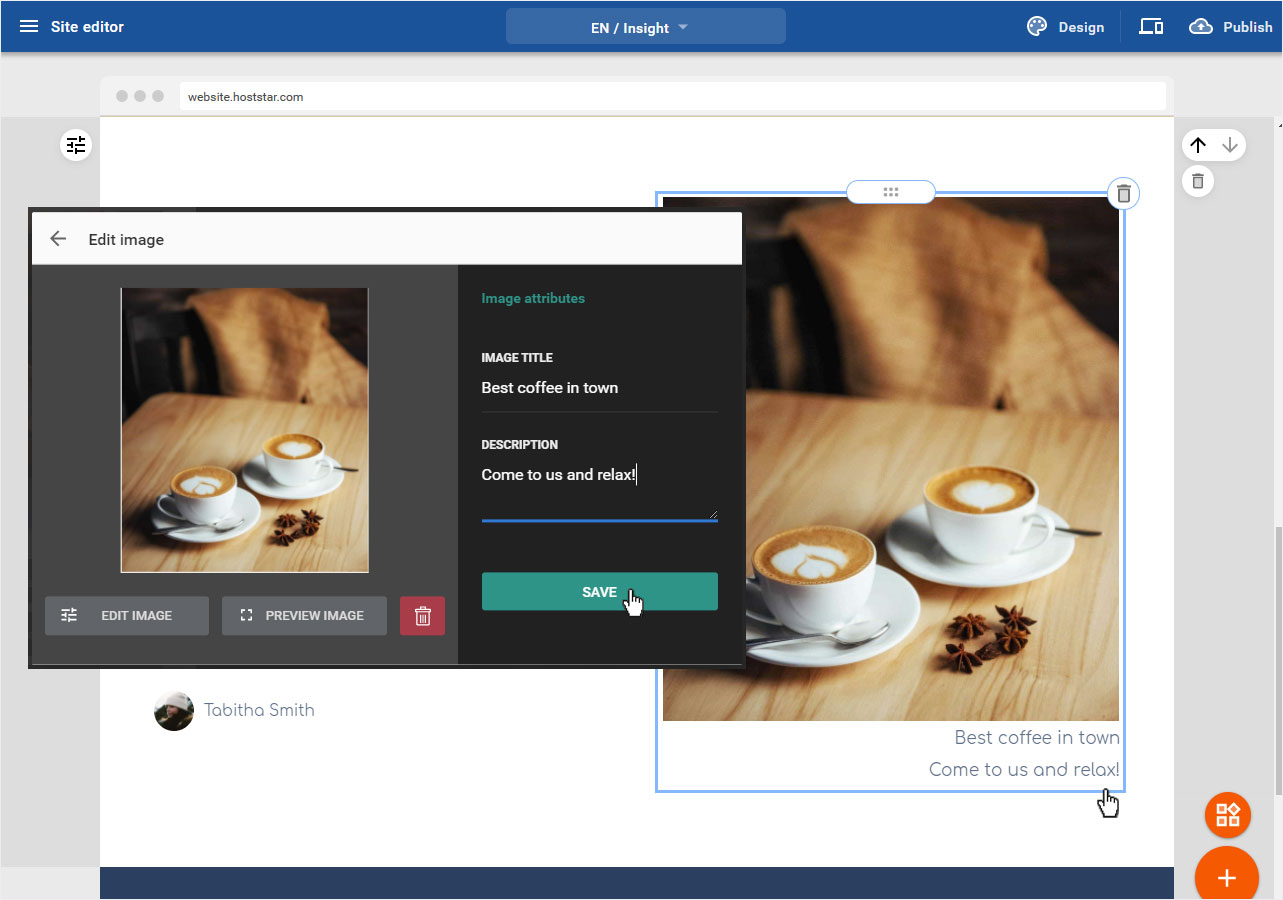This screenshot has height=900, width=1283.
Task: Delete section with the trash icon below arrows
Action: tap(1198, 181)
